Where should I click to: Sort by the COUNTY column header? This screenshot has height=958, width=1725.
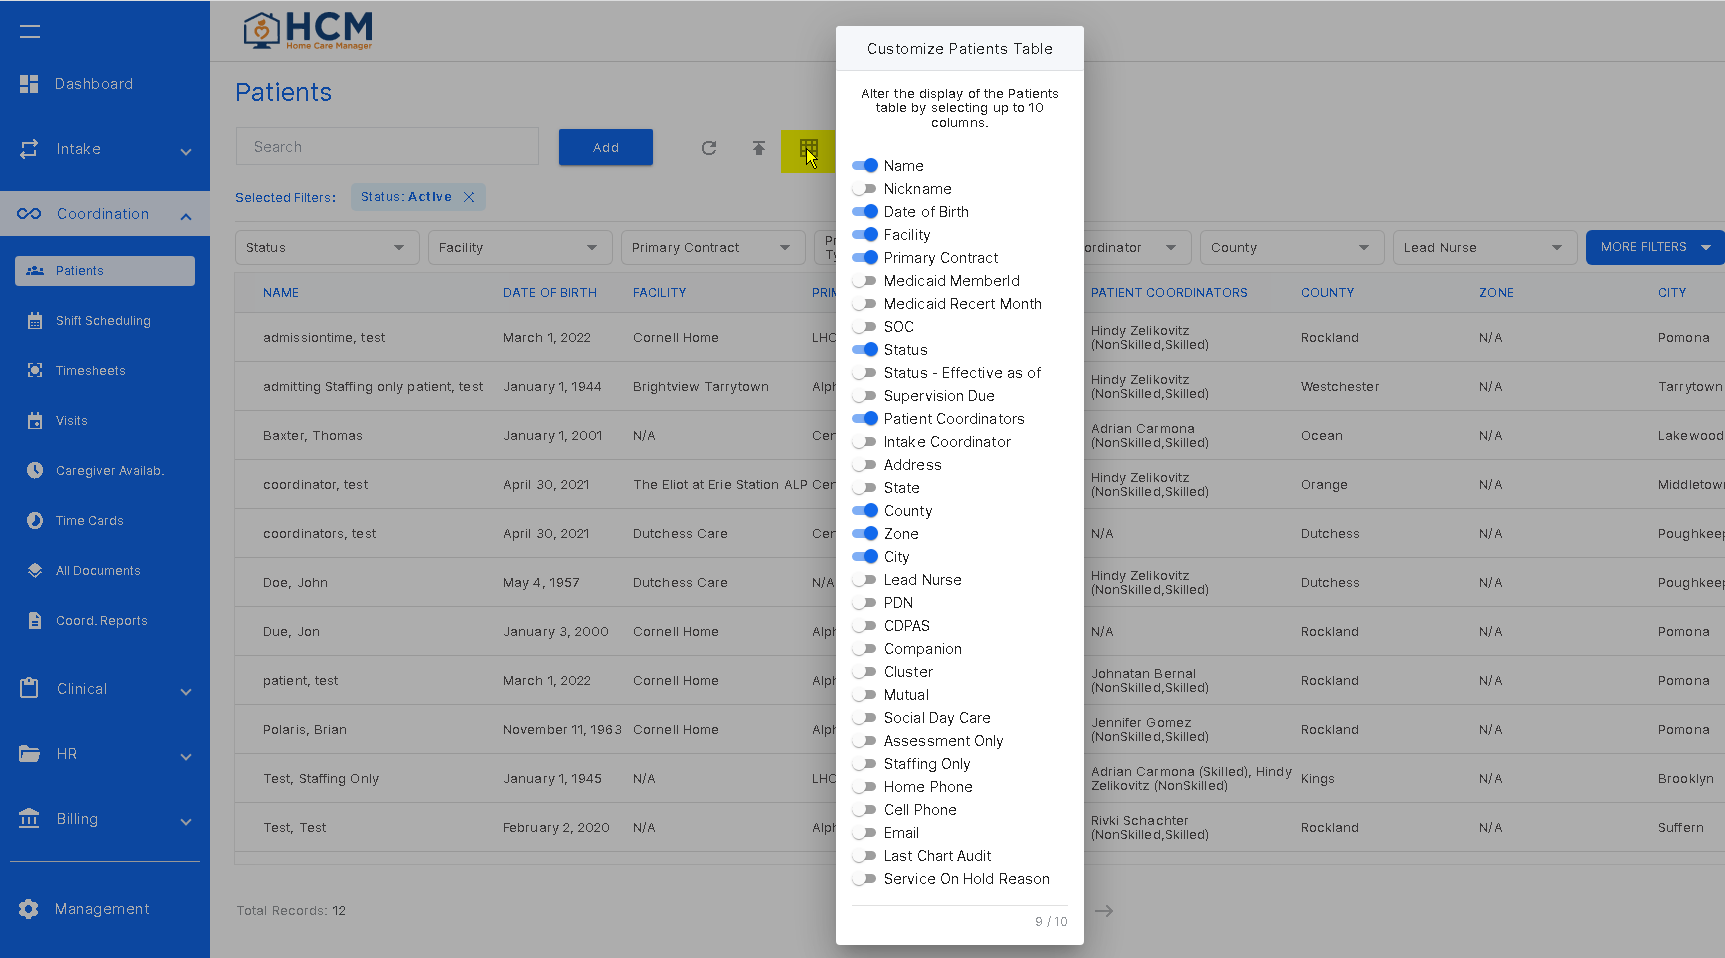pos(1327,293)
